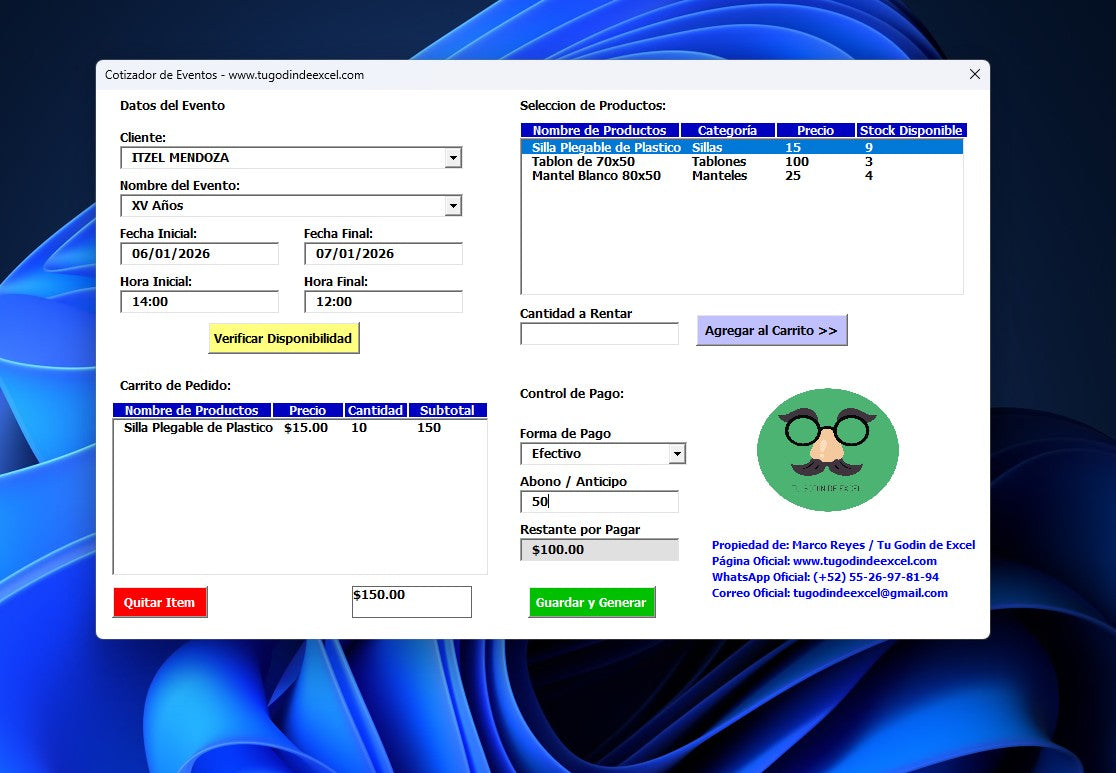
Task: Expand the Forma de Pago dropdown
Action: pyautogui.click(x=677, y=454)
